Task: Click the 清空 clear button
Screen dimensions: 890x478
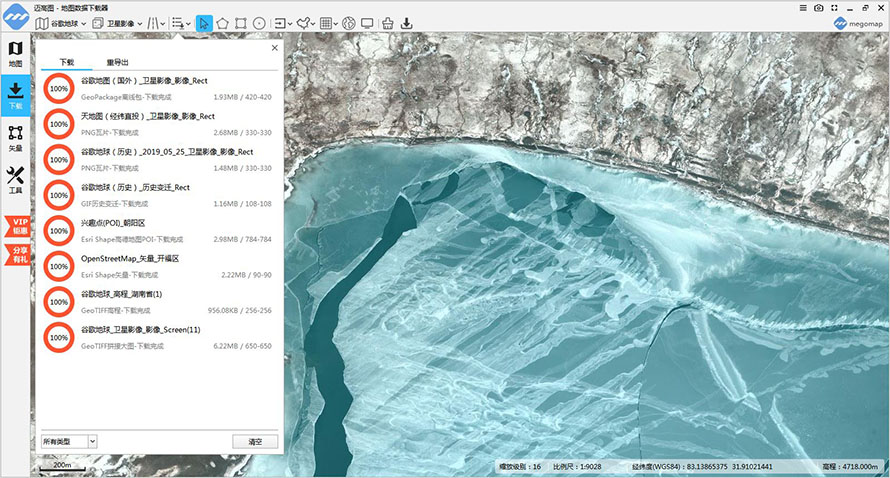Action: (x=255, y=441)
